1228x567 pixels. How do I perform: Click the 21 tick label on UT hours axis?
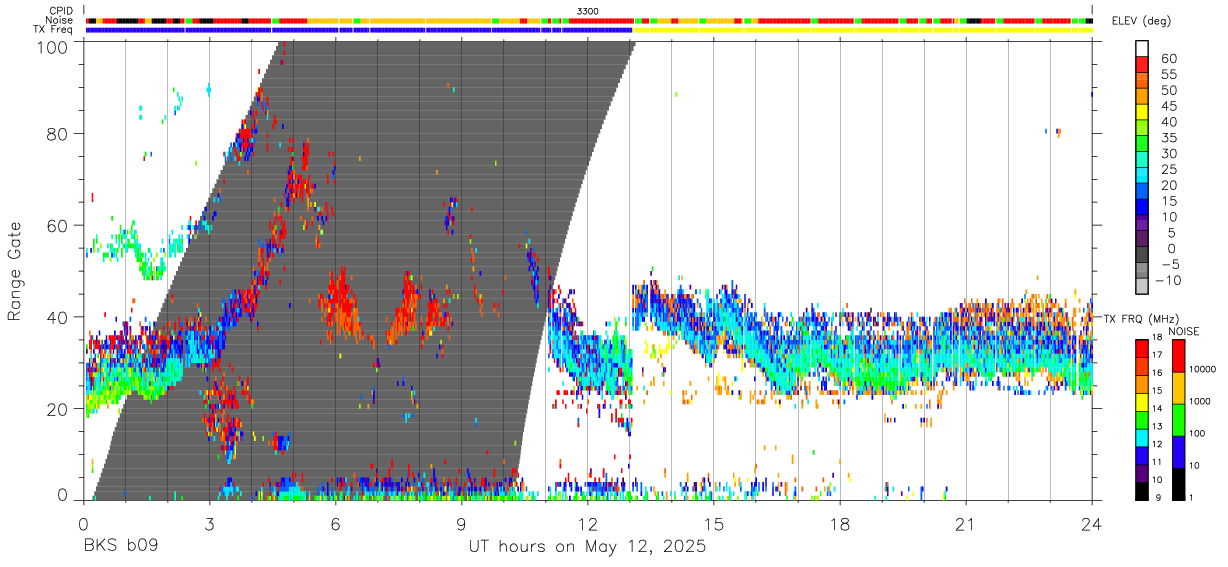pyautogui.click(x=966, y=525)
